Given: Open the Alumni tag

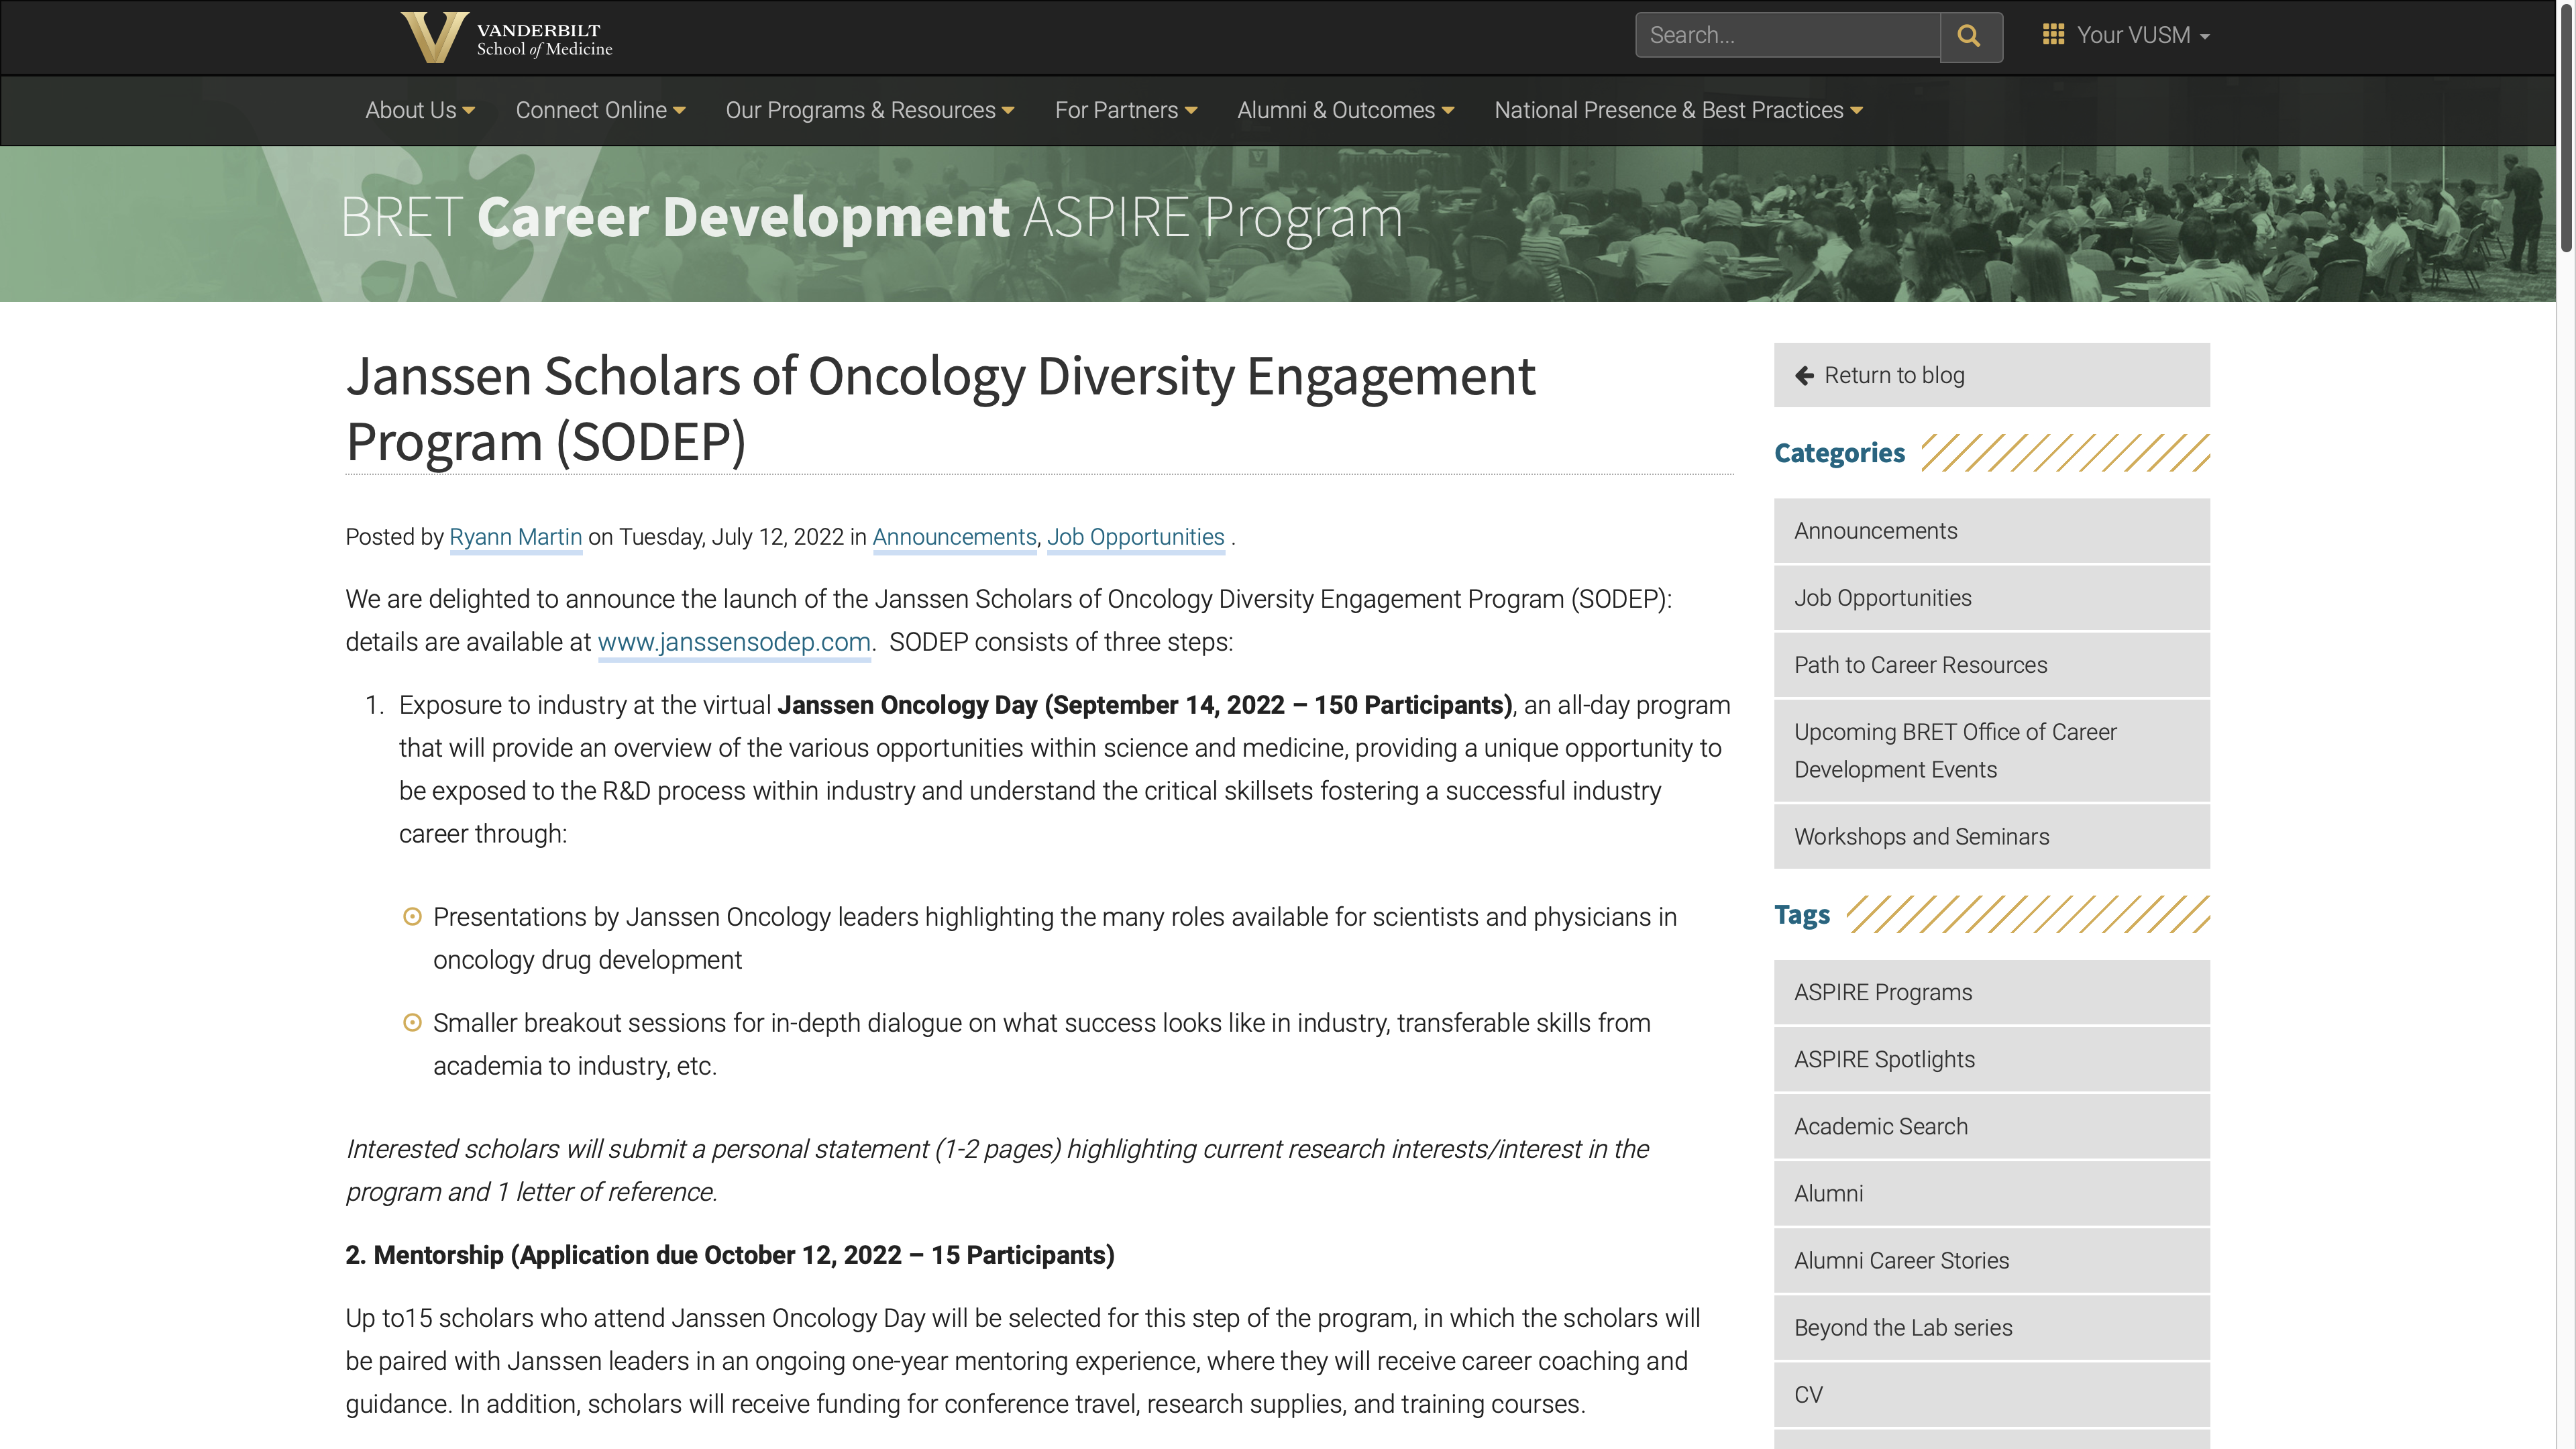Looking at the screenshot, I should click(1992, 1194).
